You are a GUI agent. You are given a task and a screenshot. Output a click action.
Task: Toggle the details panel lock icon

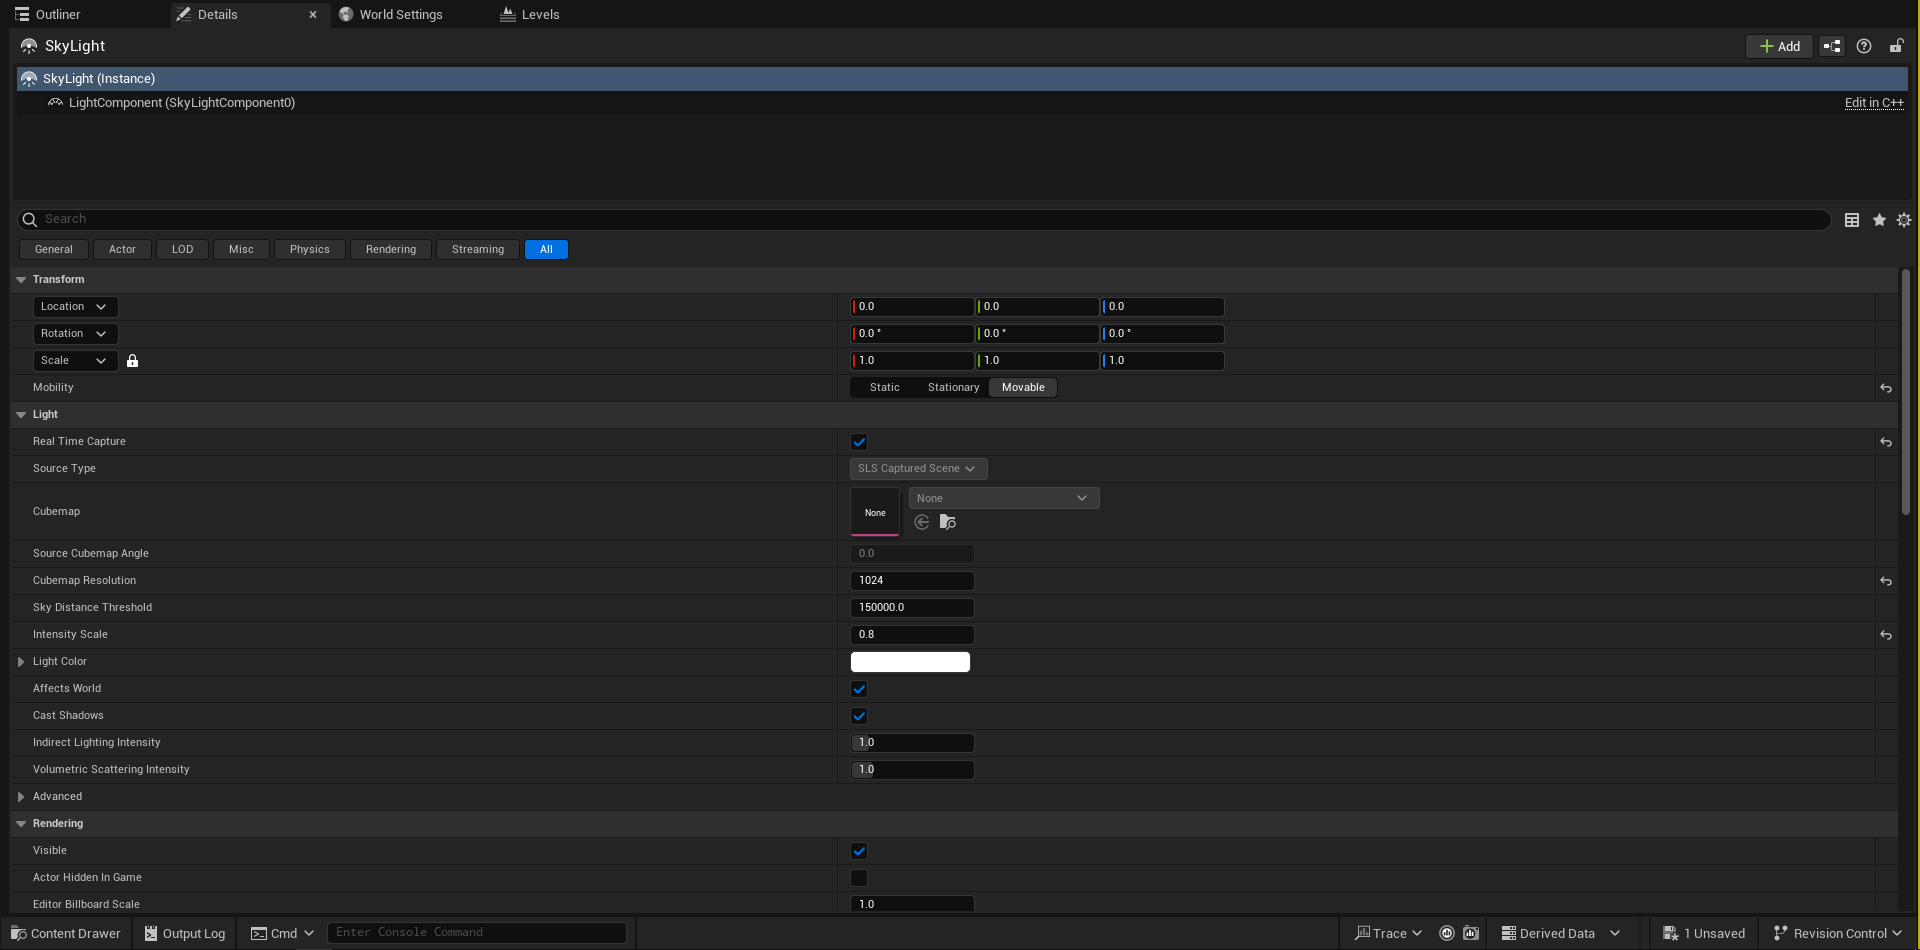click(1896, 46)
